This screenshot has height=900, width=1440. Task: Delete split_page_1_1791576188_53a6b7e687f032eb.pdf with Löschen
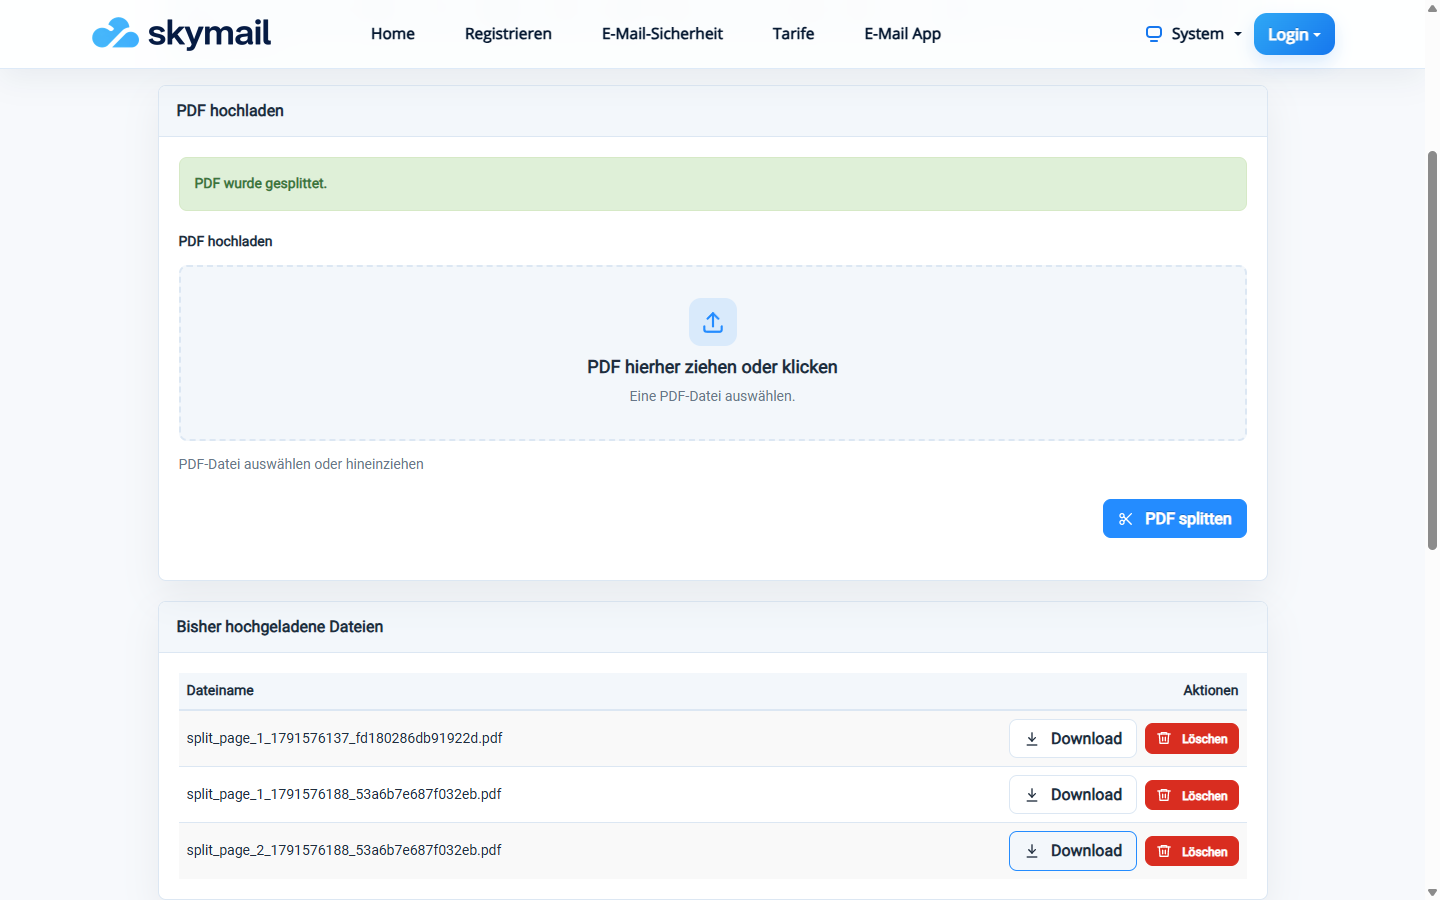point(1192,795)
